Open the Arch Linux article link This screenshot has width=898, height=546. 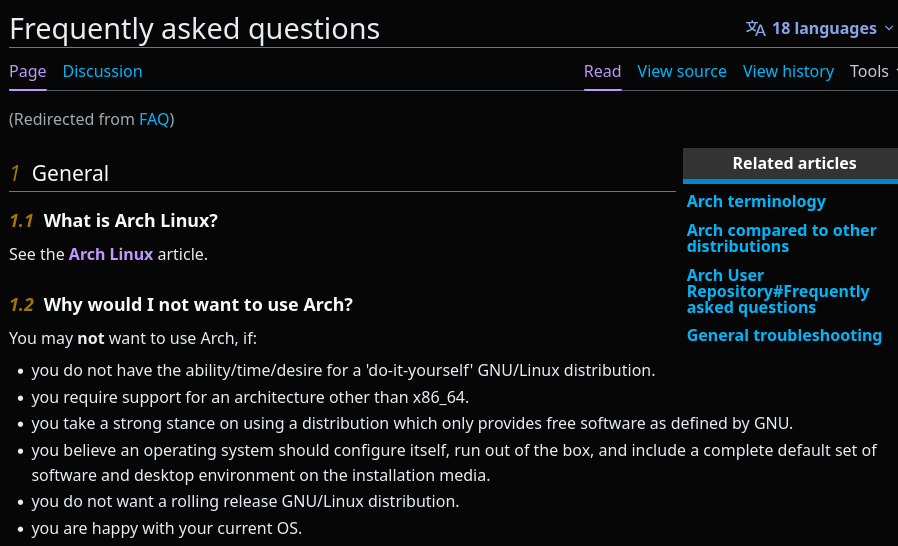pyautogui.click(x=111, y=254)
